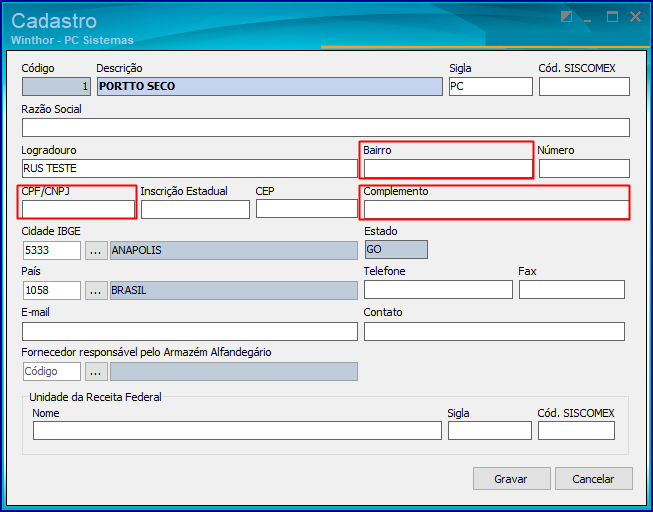This screenshot has height=512, width=653.
Task: Select the CEP input field
Action: pos(307,209)
